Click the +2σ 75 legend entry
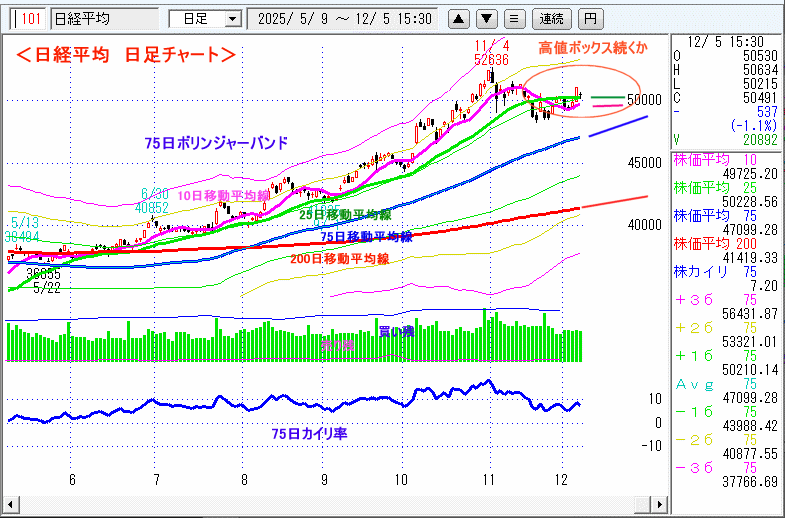Screen dimensions: 785x518 [716, 328]
